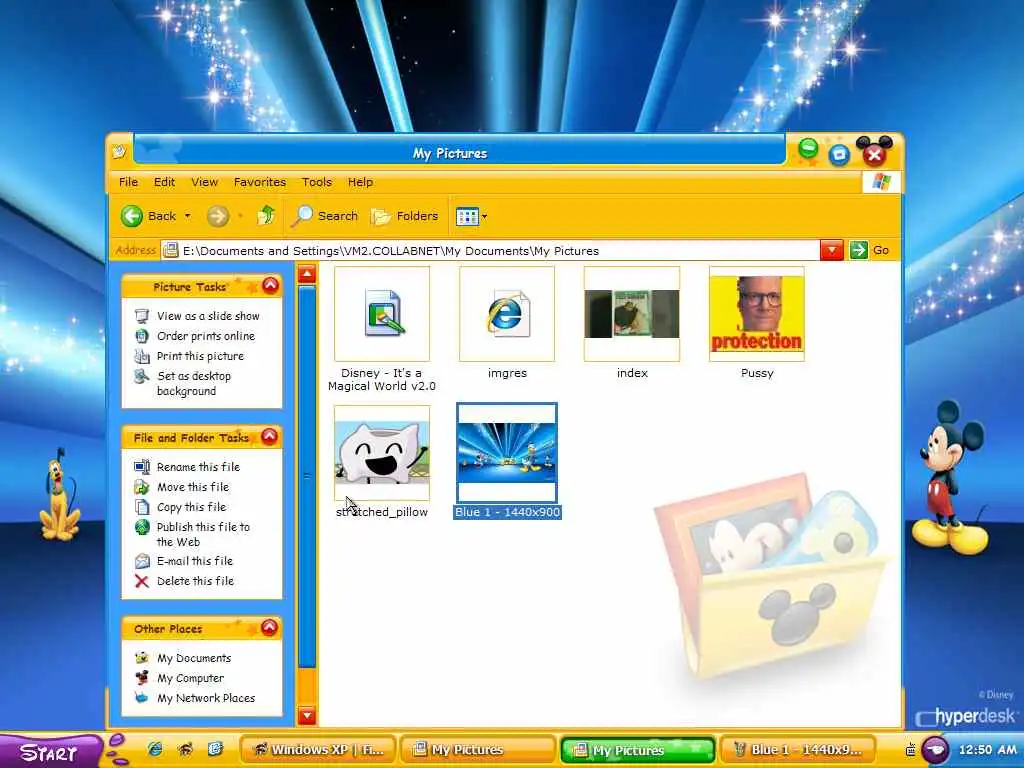
Task: Click the Start button
Action: tap(50, 752)
